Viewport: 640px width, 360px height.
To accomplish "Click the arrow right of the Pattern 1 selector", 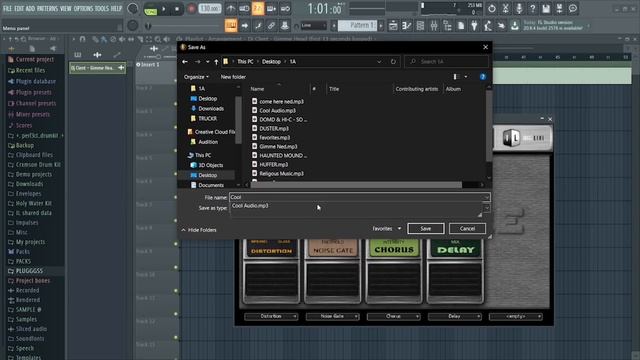I will pos(381,25).
